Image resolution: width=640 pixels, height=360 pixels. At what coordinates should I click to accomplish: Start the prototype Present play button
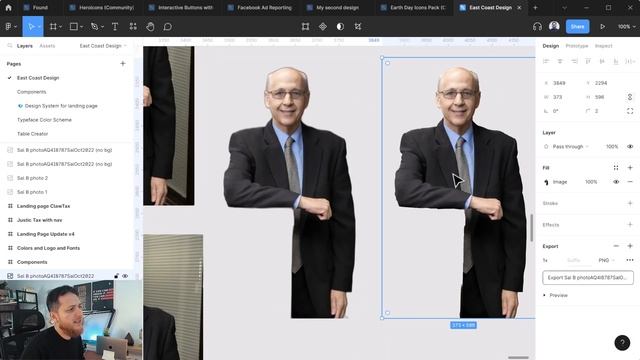click(602, 27)
